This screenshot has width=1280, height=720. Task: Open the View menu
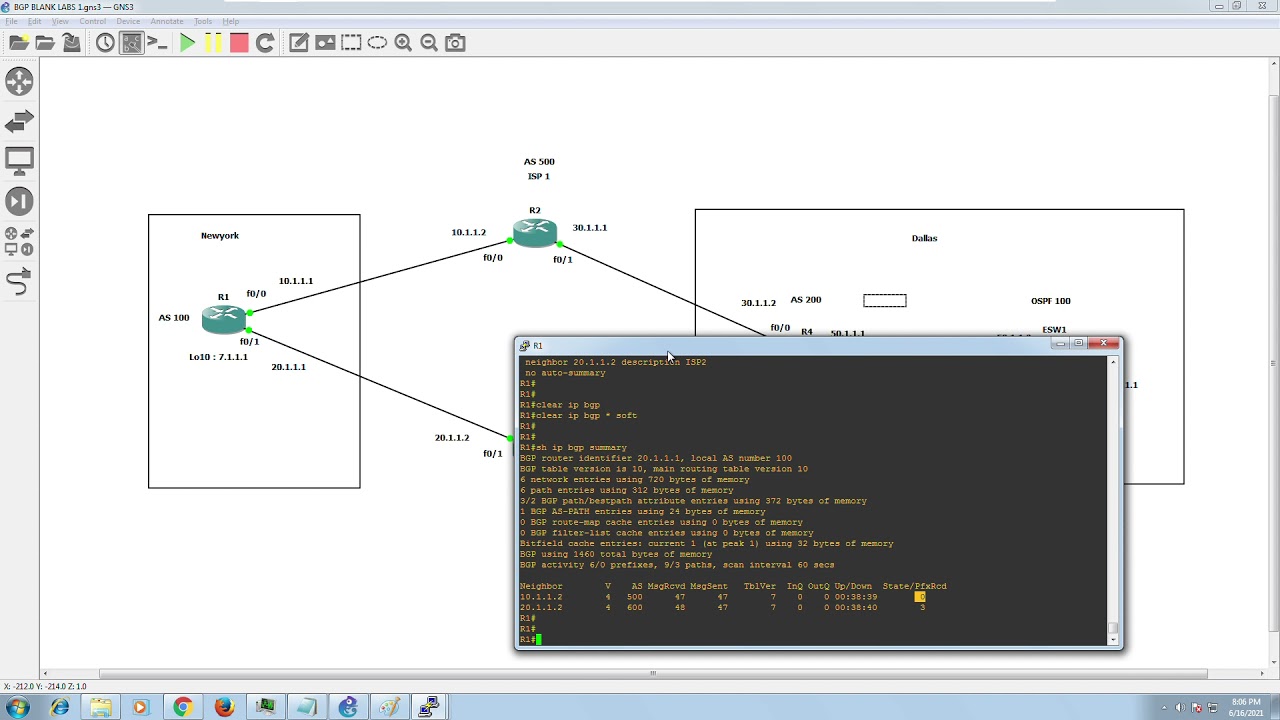60,21
